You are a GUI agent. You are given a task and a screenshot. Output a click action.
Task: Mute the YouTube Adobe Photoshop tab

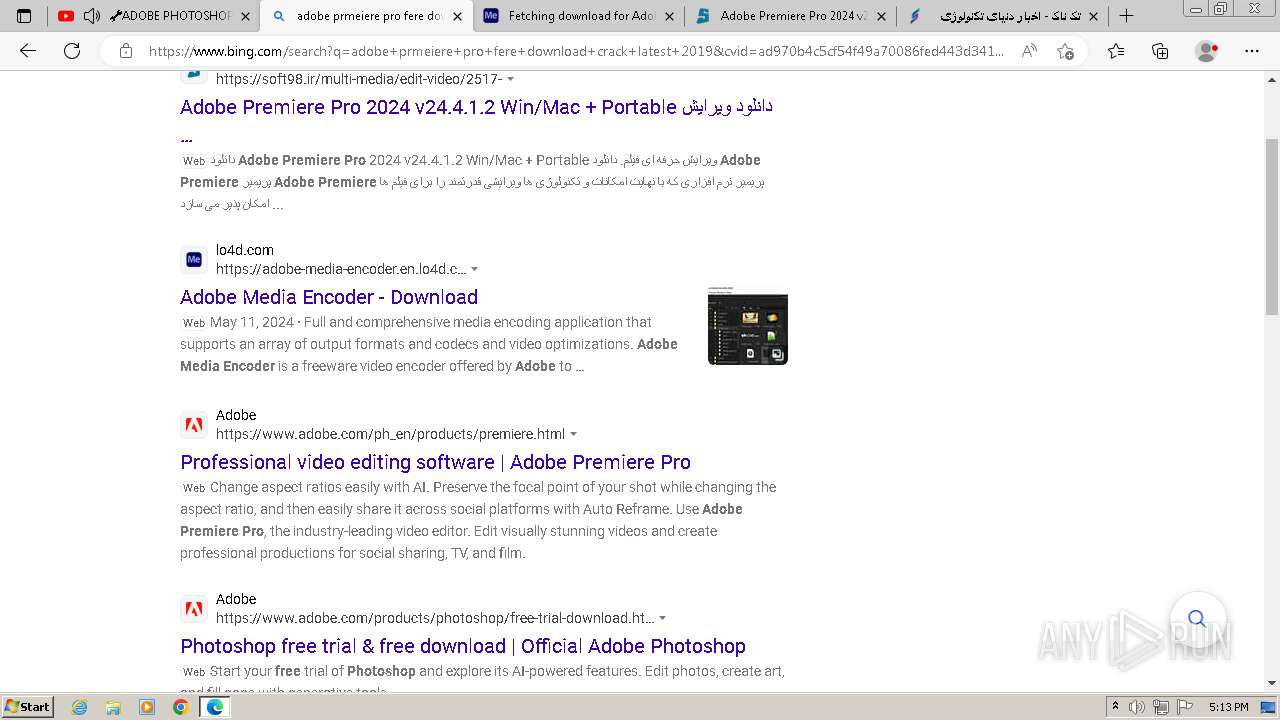point(91,16)
